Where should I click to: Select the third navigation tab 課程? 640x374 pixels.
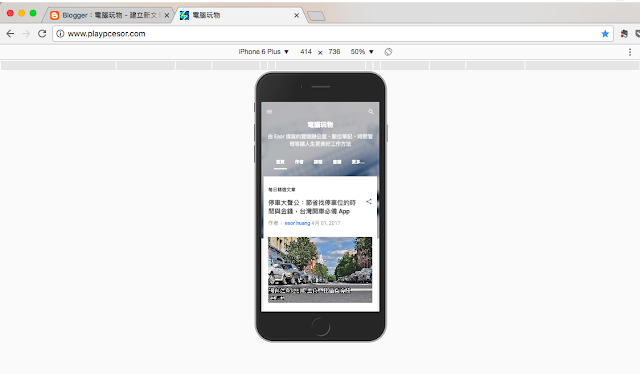(318, 162)
